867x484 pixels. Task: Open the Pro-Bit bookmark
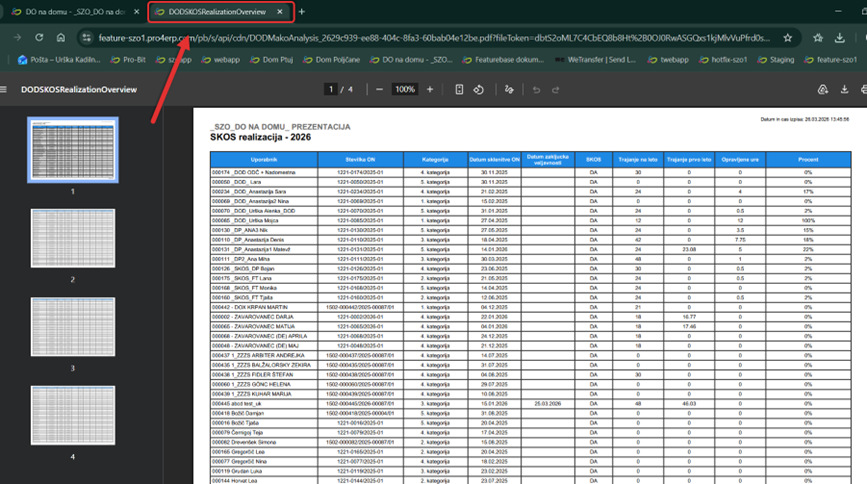tap(128, 60)
